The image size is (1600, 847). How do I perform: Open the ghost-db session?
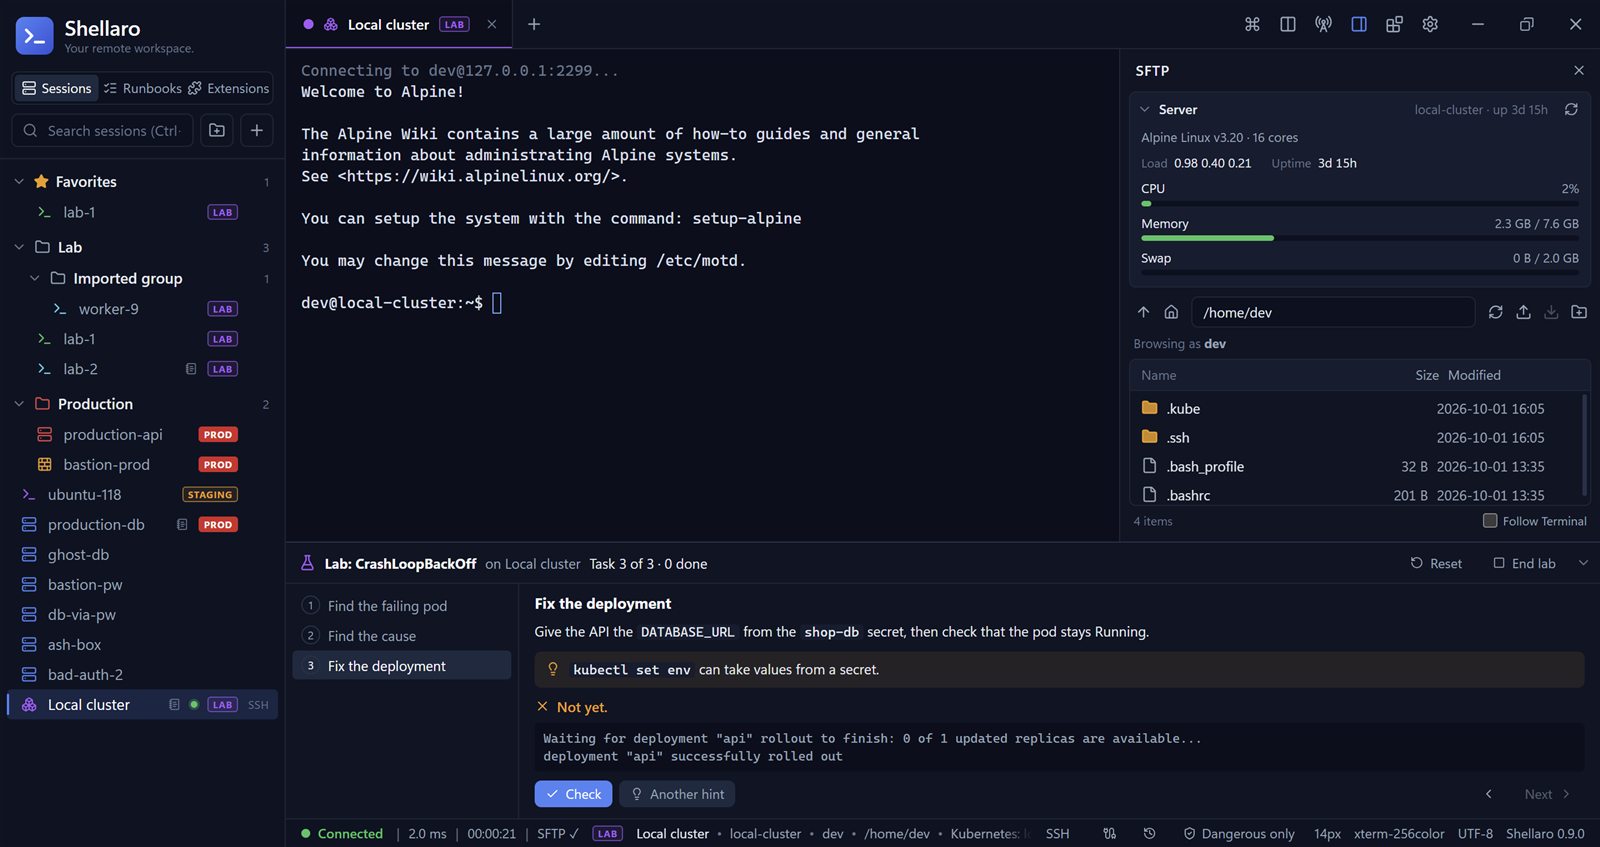pos(142,554)
